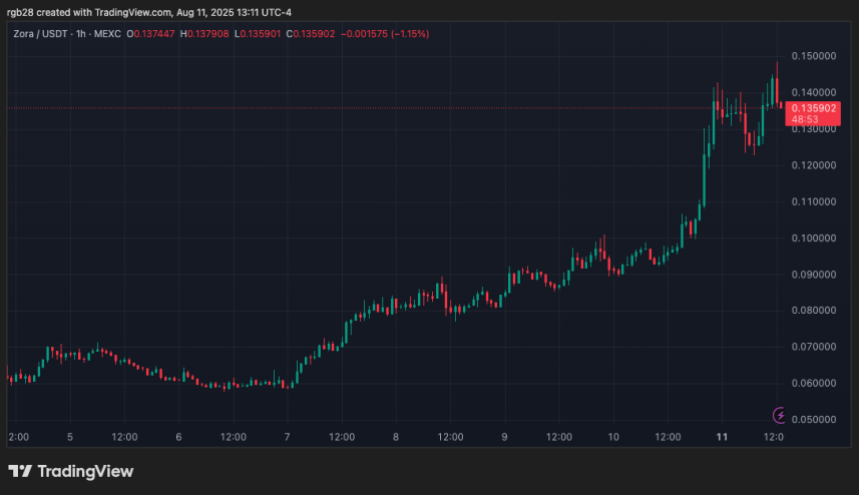This screenshot has width=859, height=495.
Task: Click the 0.150000 price axis label
Action: coord(813,56)
